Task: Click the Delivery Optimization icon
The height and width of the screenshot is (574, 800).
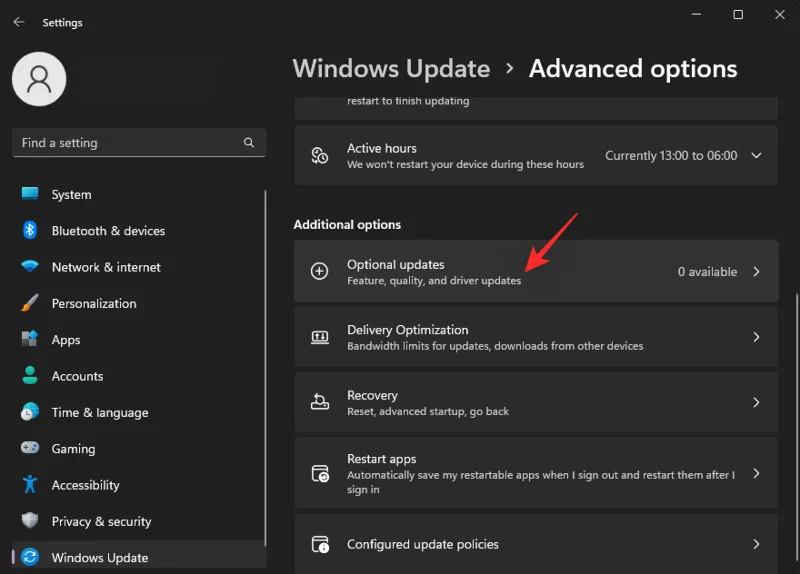Action: pyautogui.click(x=320, y=337)
